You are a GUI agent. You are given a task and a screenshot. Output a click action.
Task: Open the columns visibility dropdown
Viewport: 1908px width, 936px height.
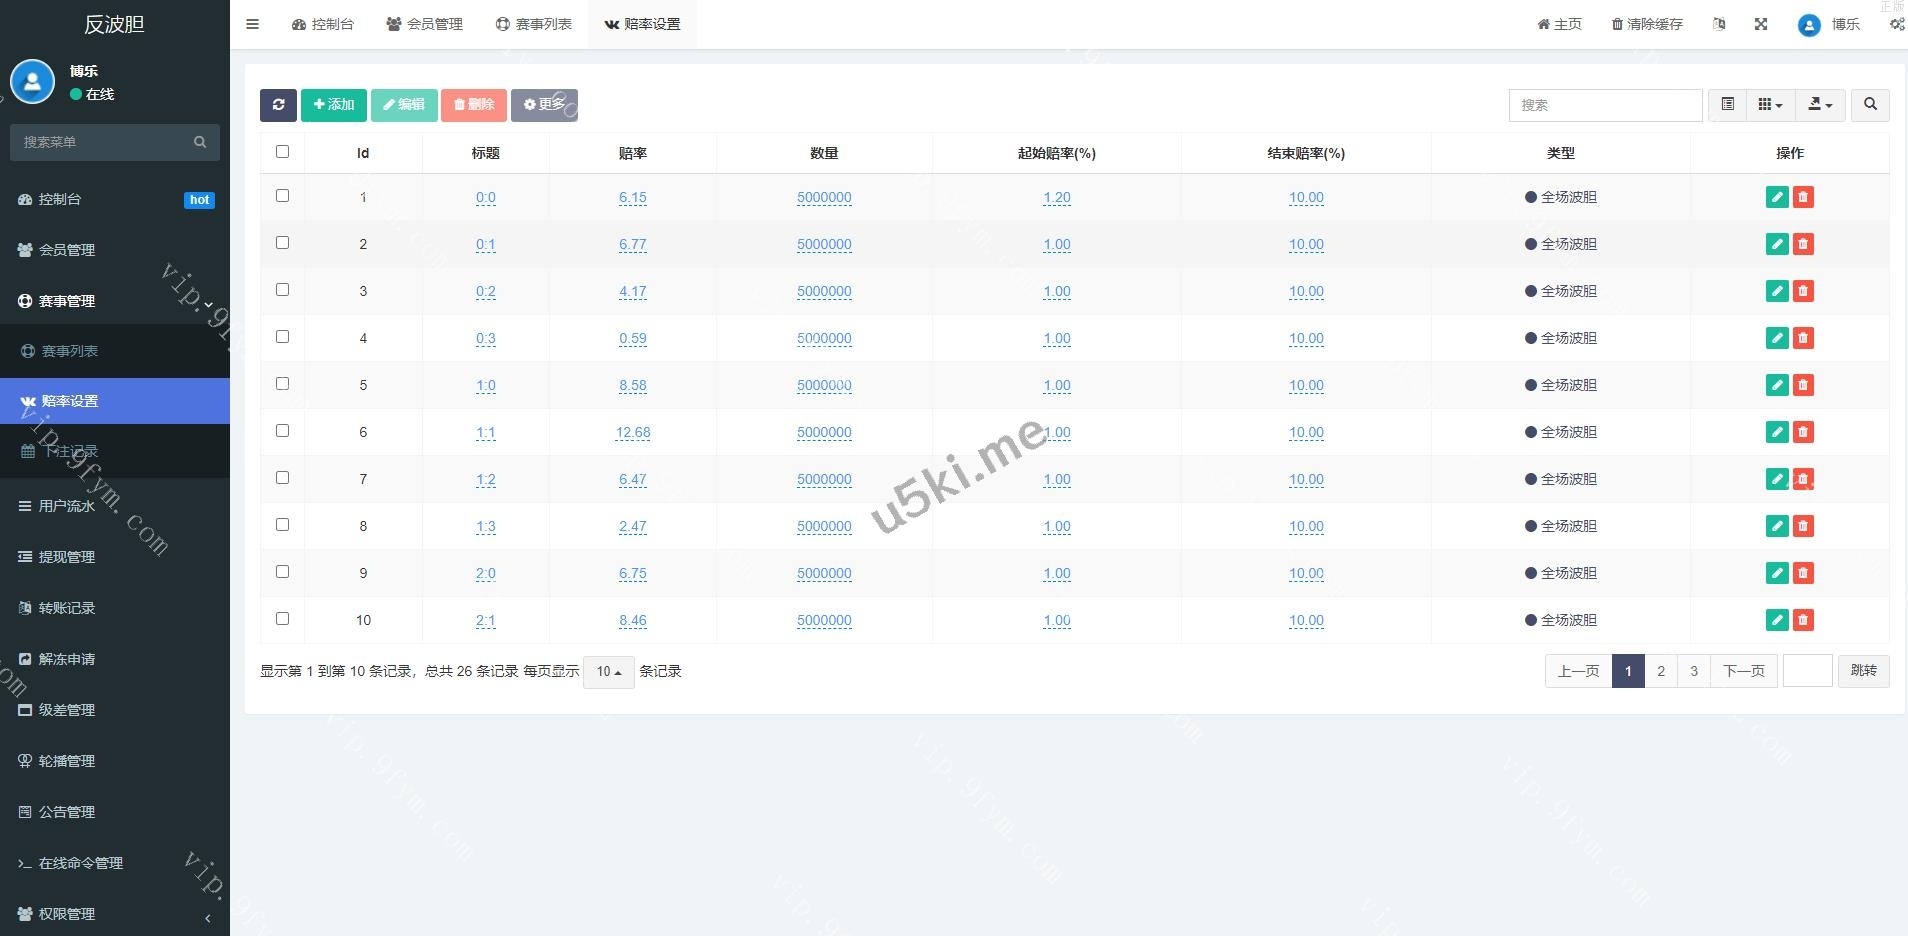point(1770,105)
